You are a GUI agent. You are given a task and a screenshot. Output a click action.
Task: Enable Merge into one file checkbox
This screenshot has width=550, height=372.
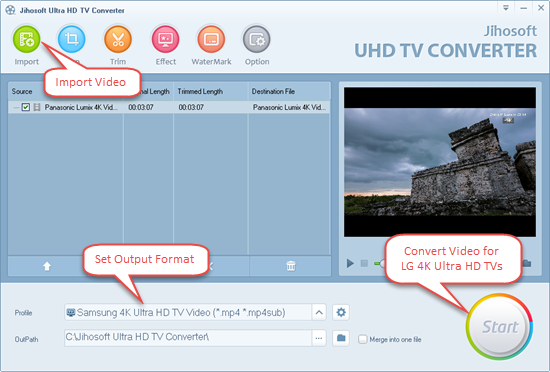click(x=363, y=339)
